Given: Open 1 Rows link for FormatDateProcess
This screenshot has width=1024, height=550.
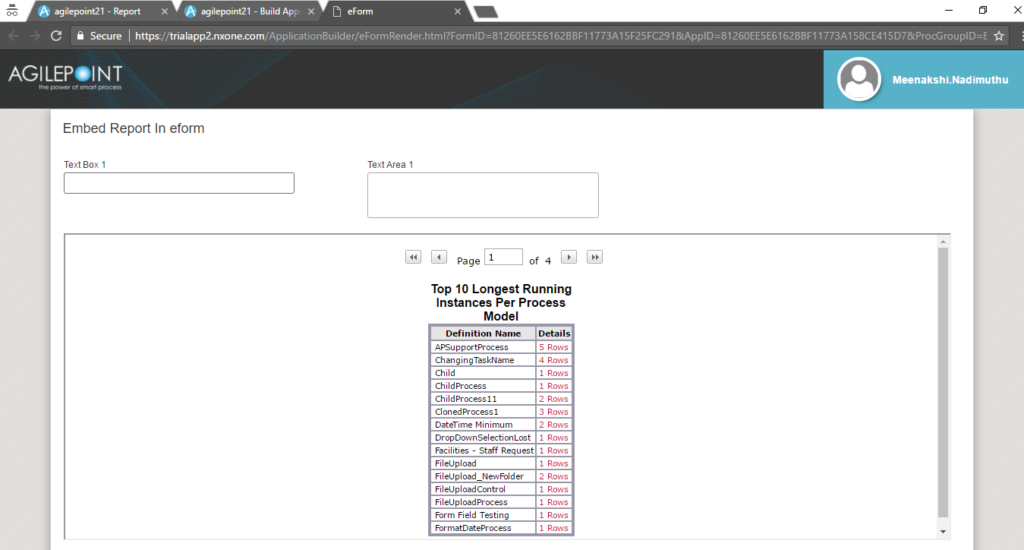Looking at the screenshot, I should (554, 528).
